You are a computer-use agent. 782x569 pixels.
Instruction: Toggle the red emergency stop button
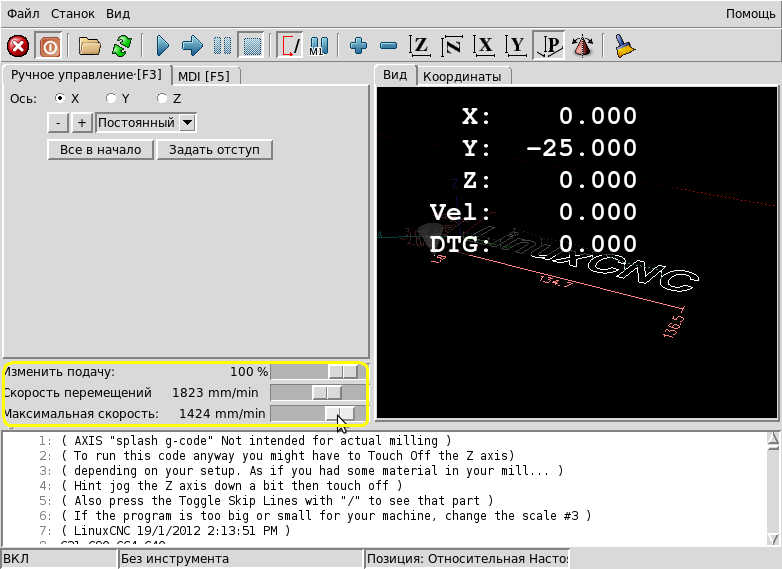[x=18, y=47]
